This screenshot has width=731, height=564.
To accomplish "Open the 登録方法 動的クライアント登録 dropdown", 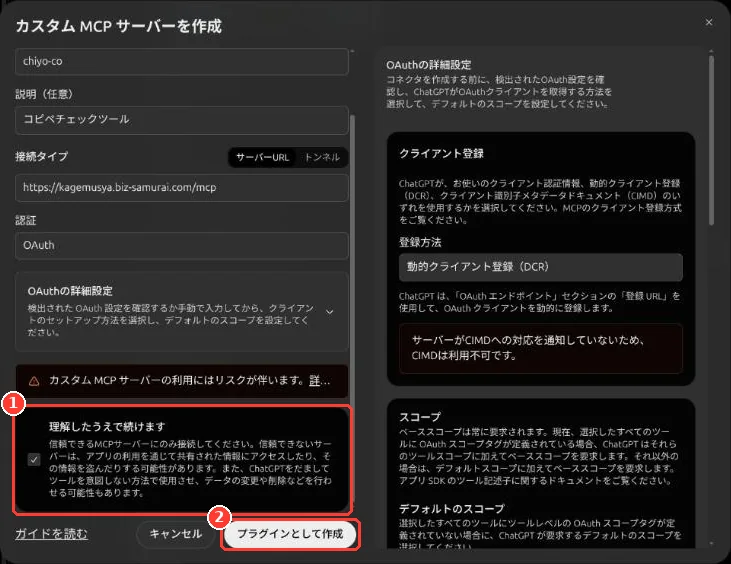I will [541, 267].
